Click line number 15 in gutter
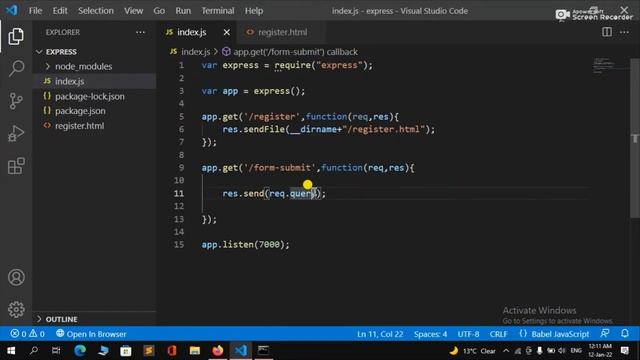 click(179, 244)
